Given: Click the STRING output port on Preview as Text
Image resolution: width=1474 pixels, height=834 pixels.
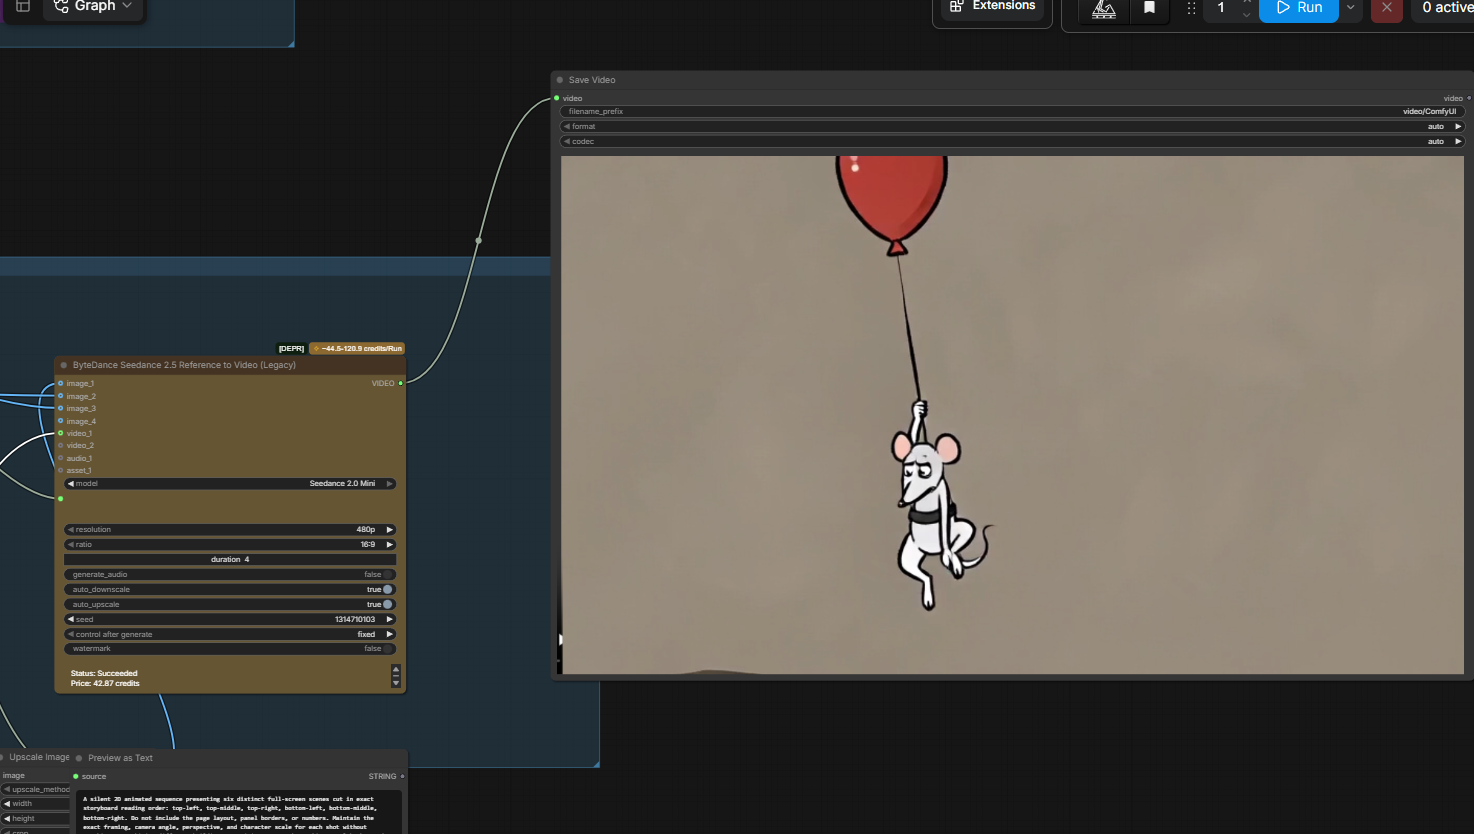Looking at the screenshot, I should pyautogui.click(x=403, y=776).
